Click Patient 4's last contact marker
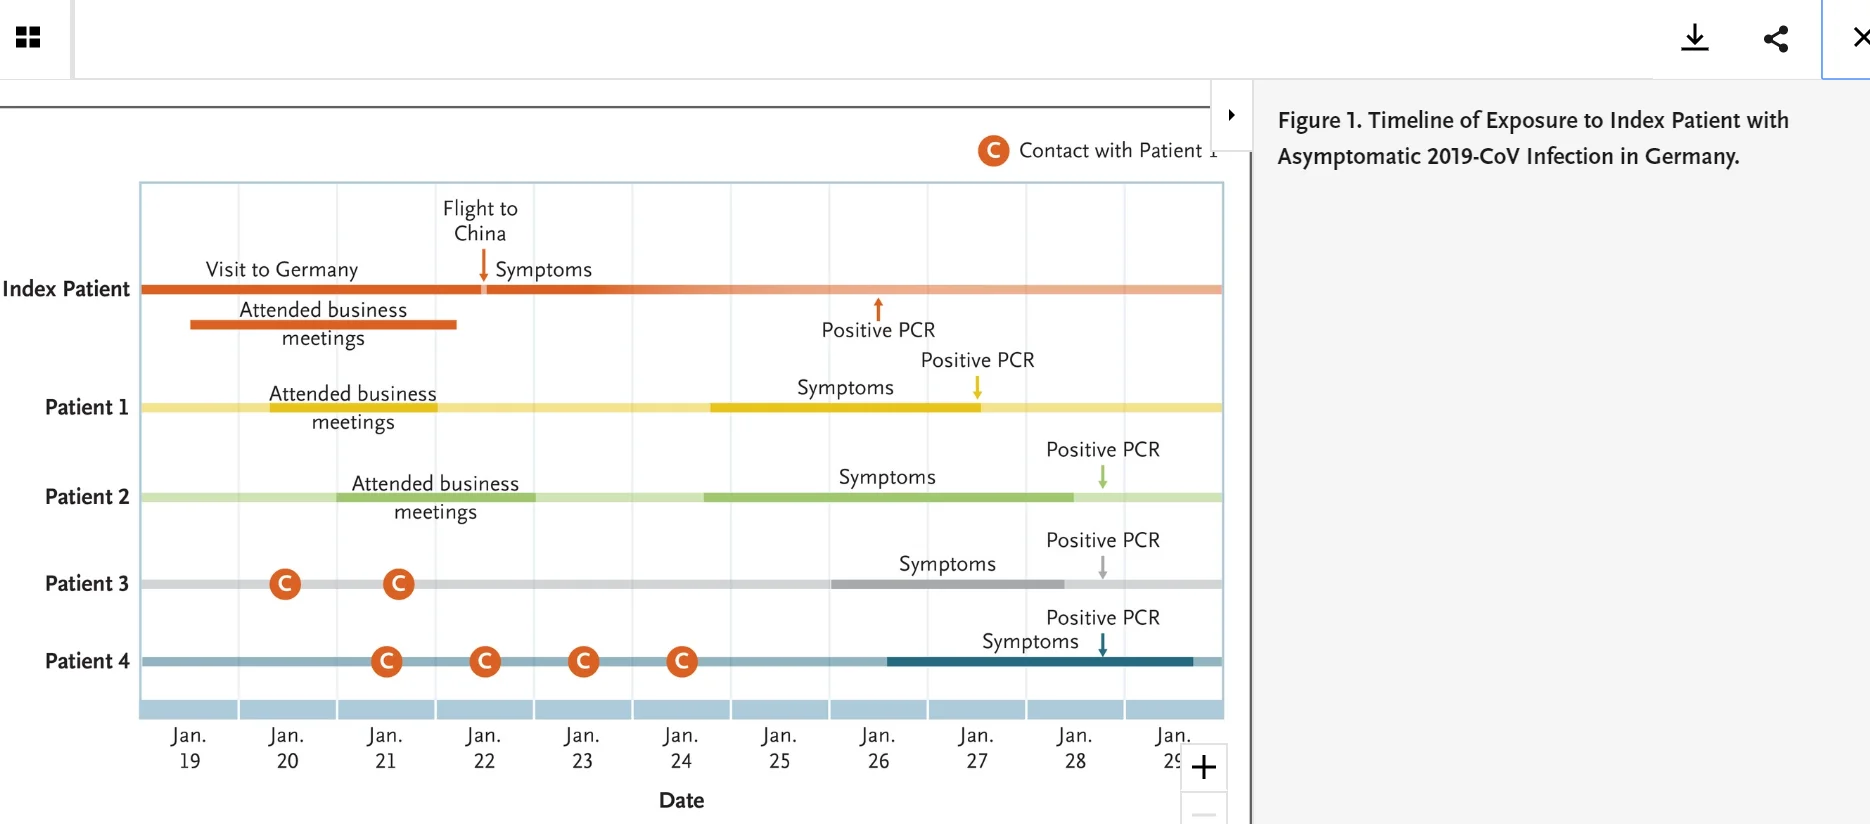This screenshot has width=1870, height=824. click(682, 661)
